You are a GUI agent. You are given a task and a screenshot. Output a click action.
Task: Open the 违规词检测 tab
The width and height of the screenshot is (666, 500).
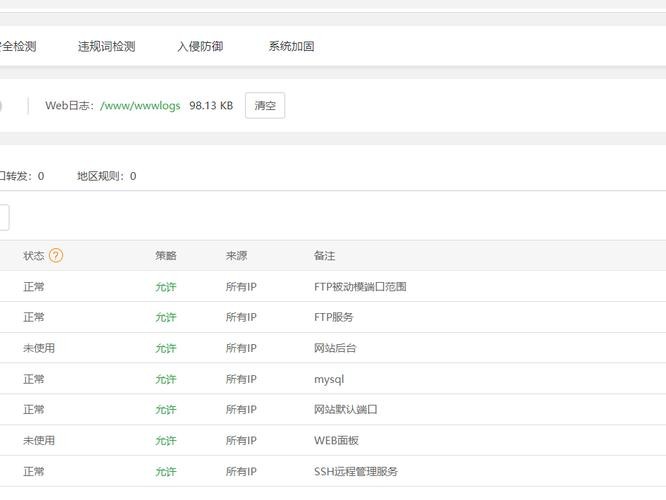pyautogui.click(x=107, y=46)
